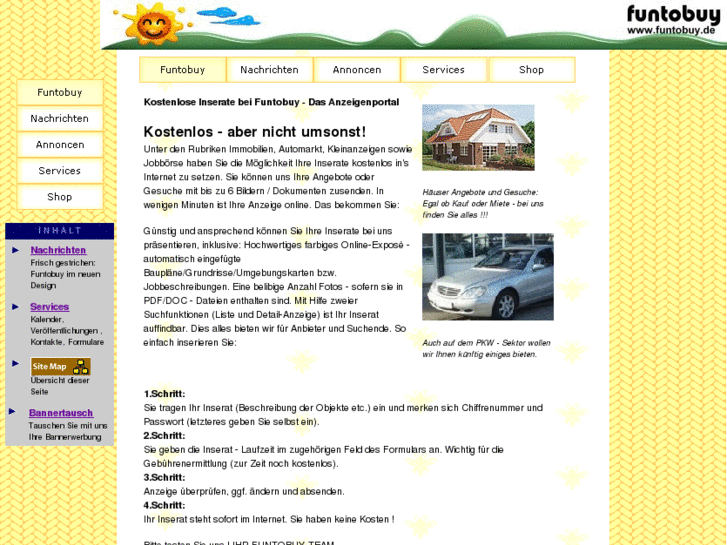Screen dimensions: 727x545
Task: Click the arrow bullet beside Services link
Action: coord(15,307)
